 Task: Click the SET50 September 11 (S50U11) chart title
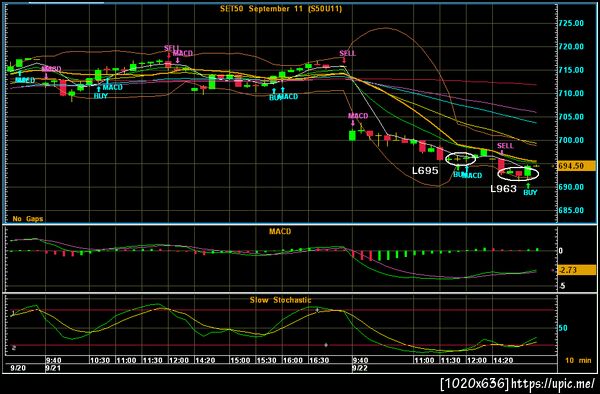tap(280, 9)
